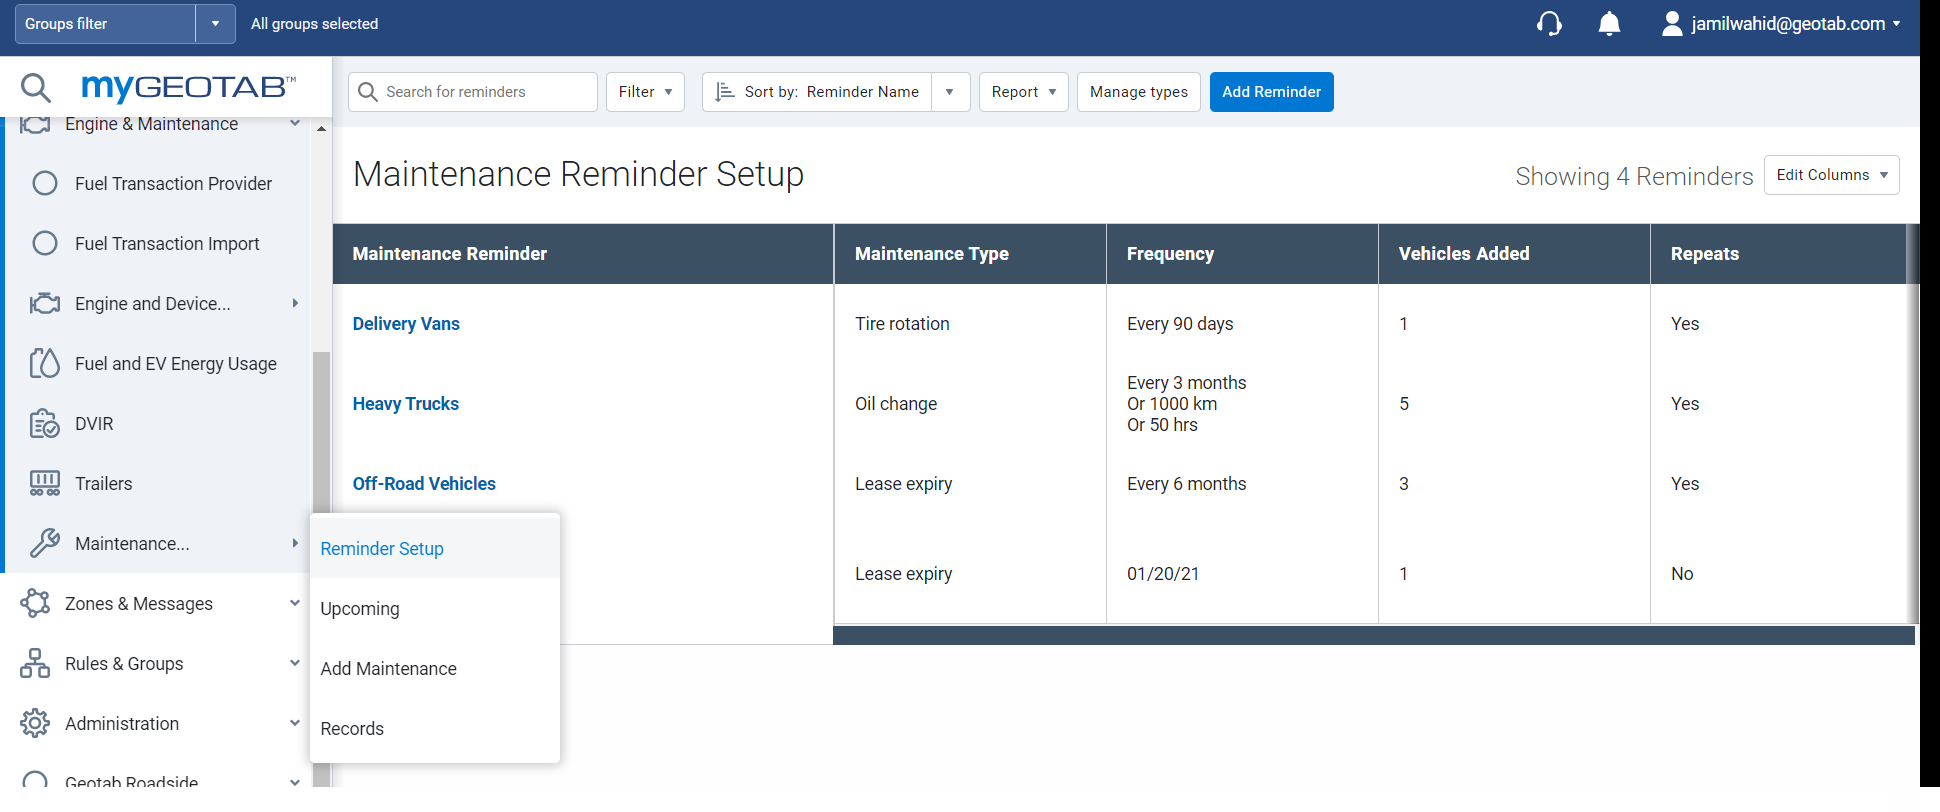Click the sidebar search magnifier icon
The height and width of the screenshot is (812, 1940).
(x=36, y=88)
